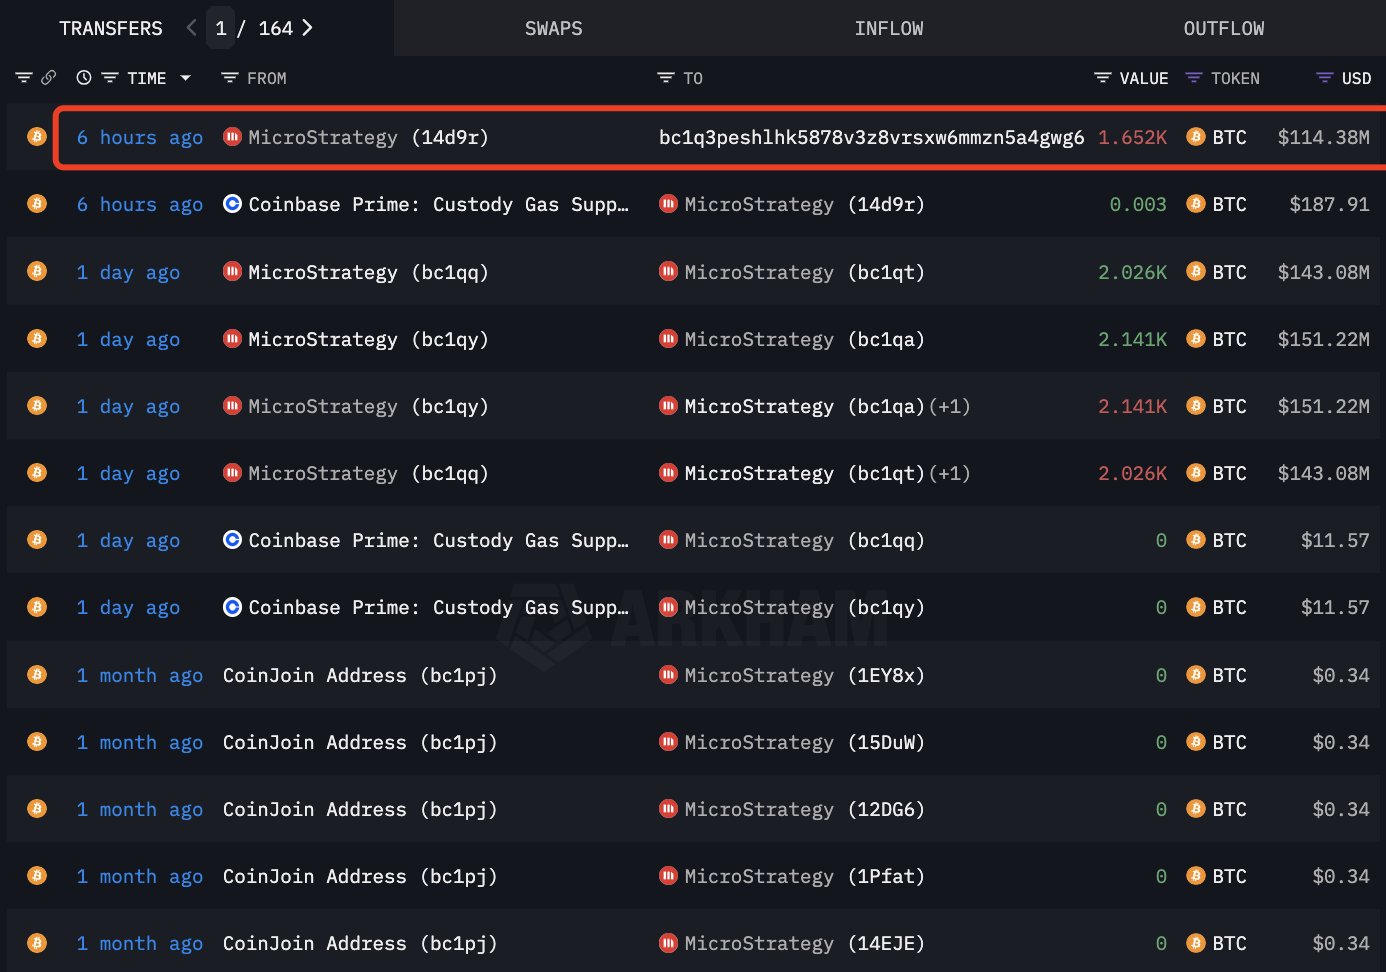This screenshot has height=972, width=1386.
Task: Switch to the SWAPS tab
Action: coord(553,28)
